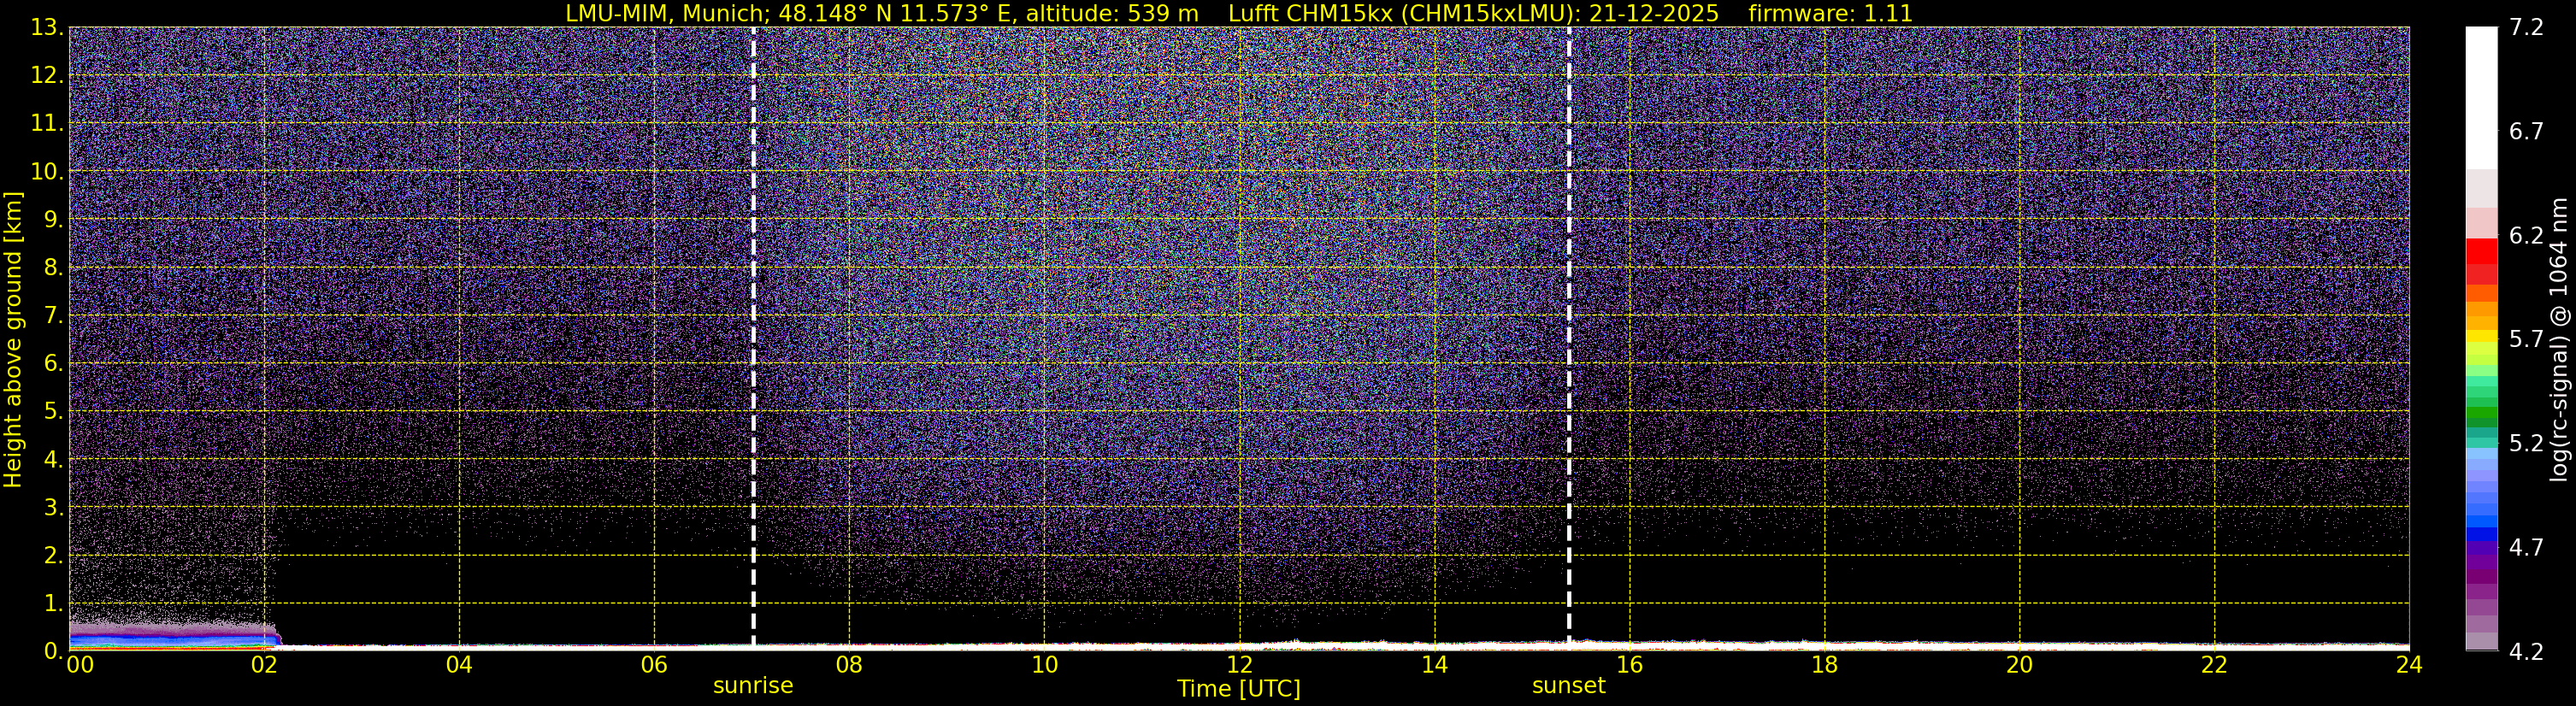Click the "10" tick on the time axis
The image size is (2576, 706).
[1044, 665]
